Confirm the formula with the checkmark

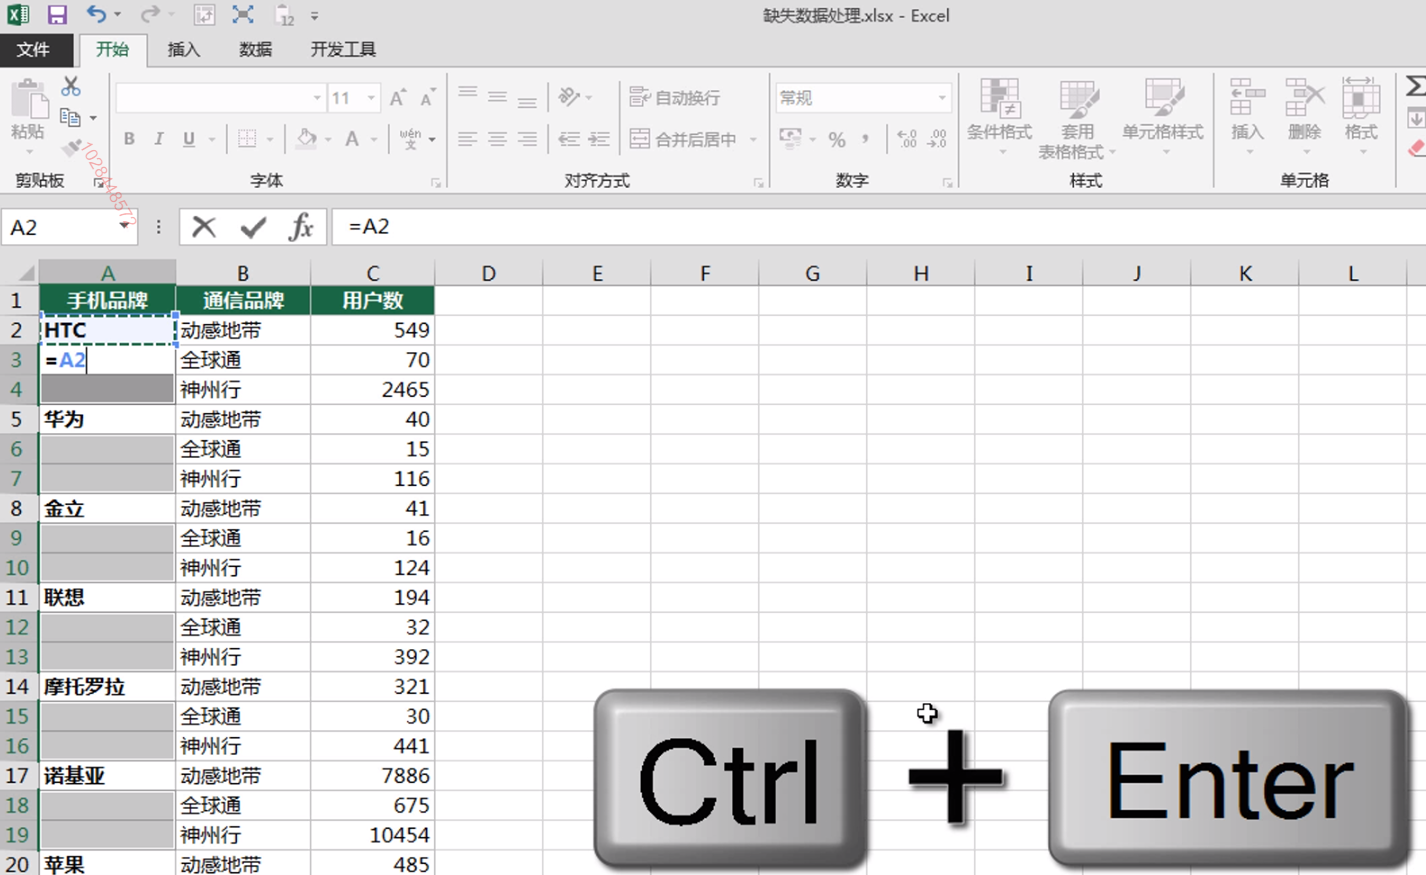click(x=253, y=227)
